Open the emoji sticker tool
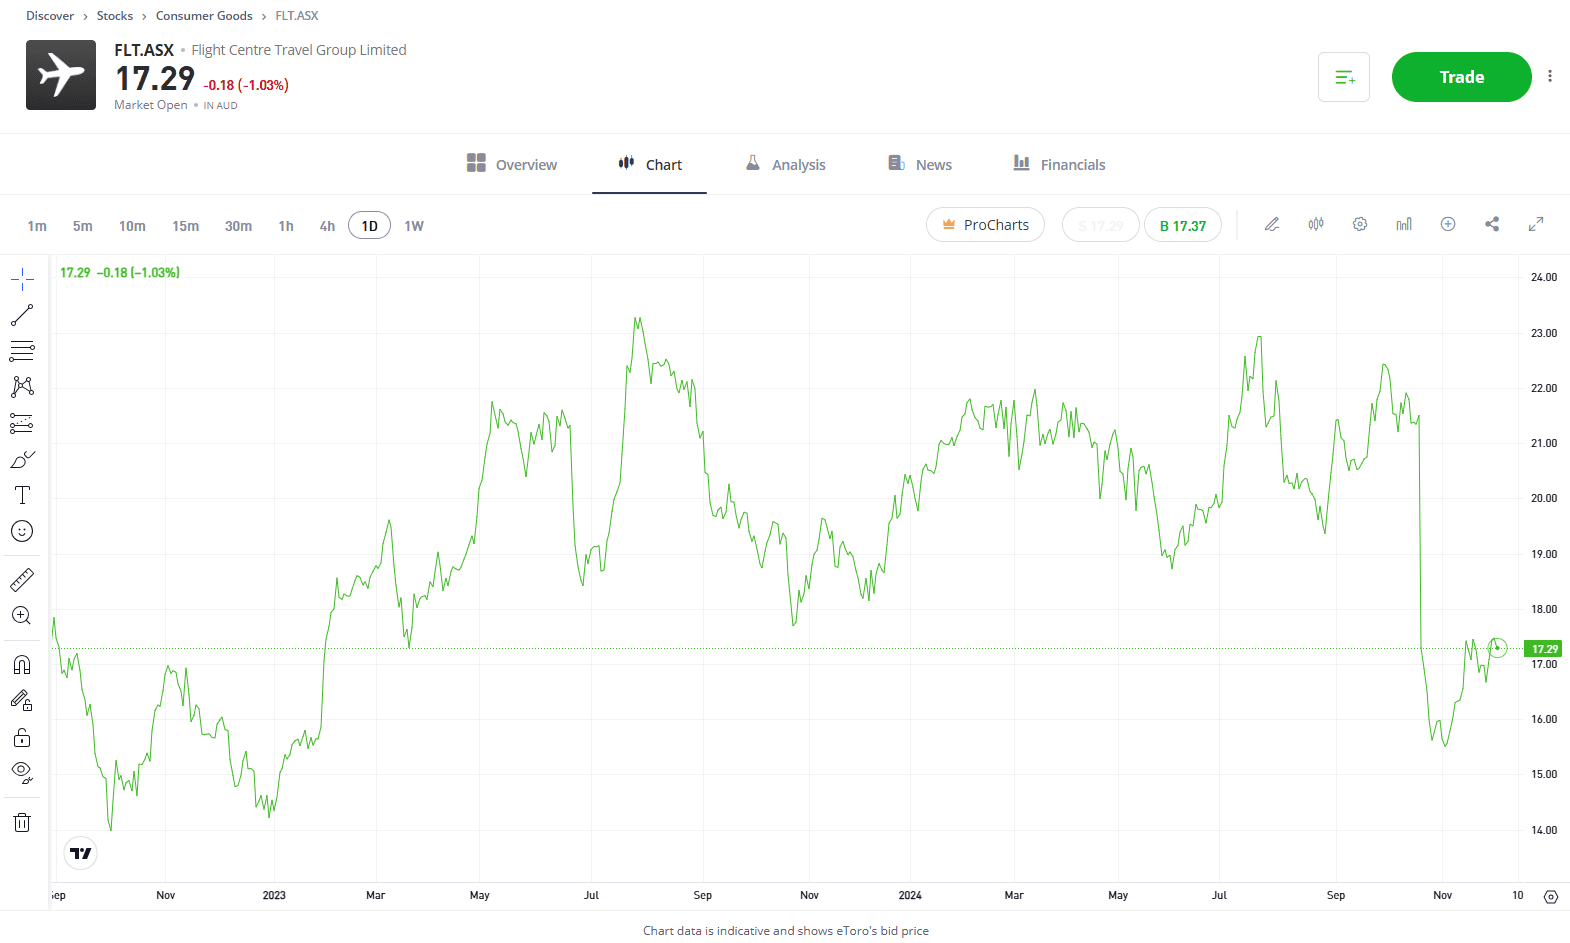Screen dimensions: 1570x943 [x=22, y=531]
